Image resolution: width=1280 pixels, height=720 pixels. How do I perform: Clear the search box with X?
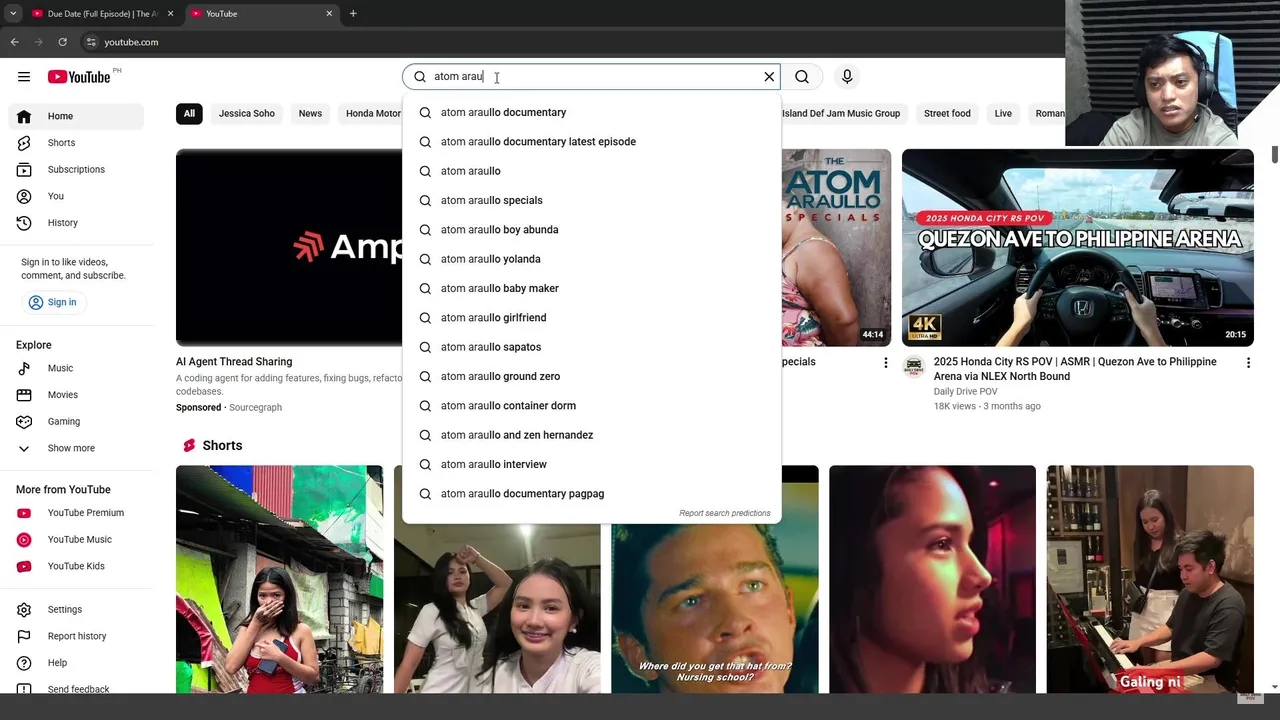[769, 77]
